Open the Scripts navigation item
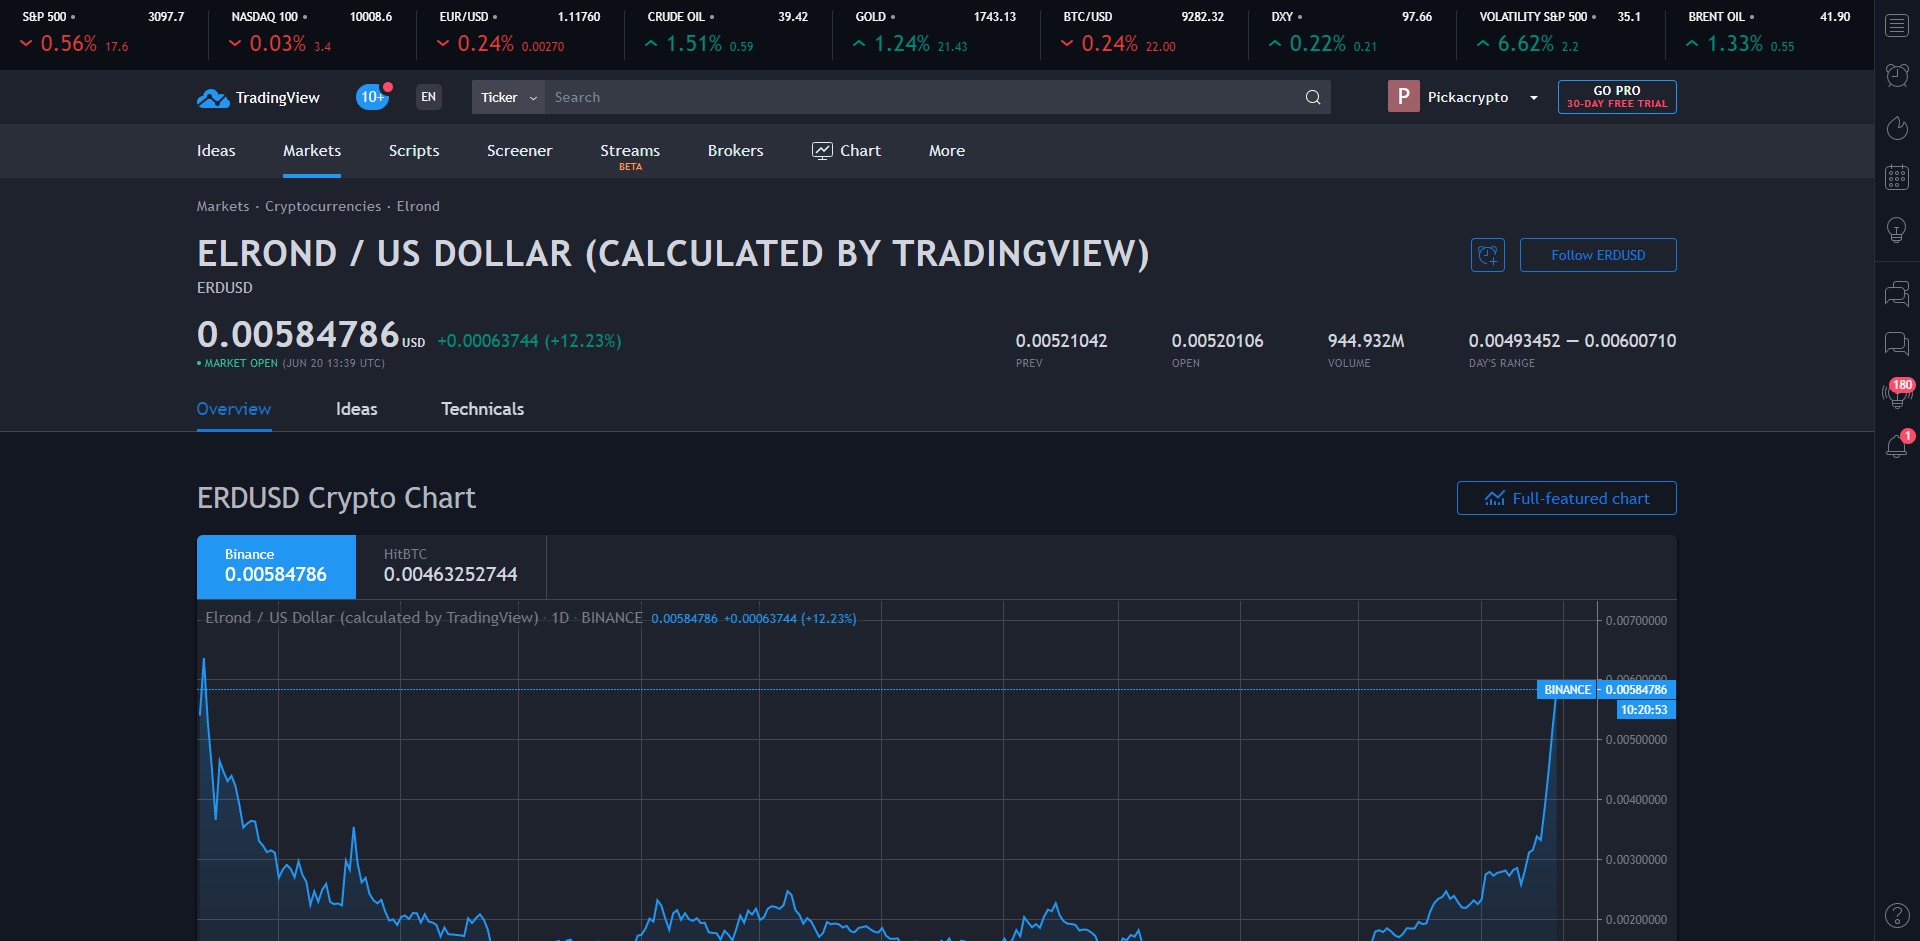The width and height of the screenshot is (1920, 941). click(x=414, y=151)
